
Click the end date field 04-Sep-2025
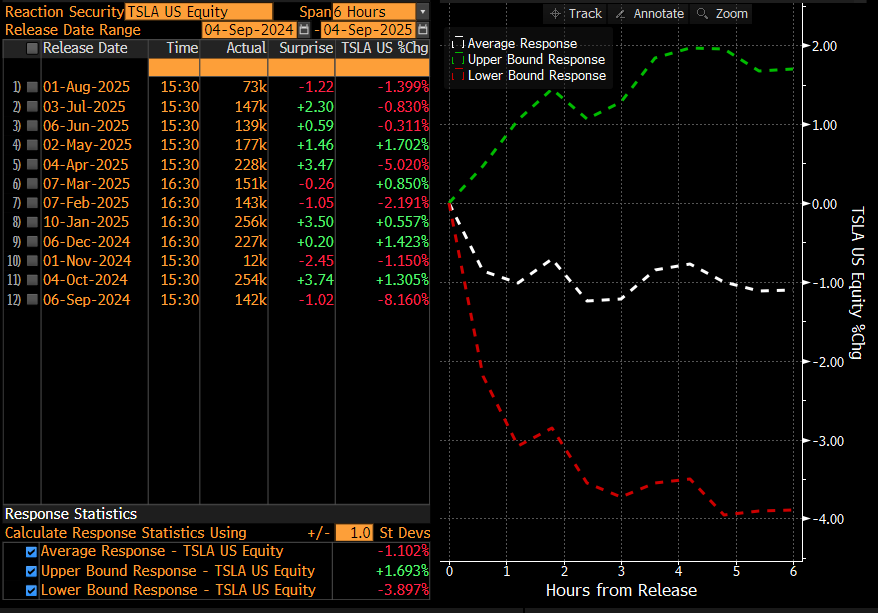368,30
